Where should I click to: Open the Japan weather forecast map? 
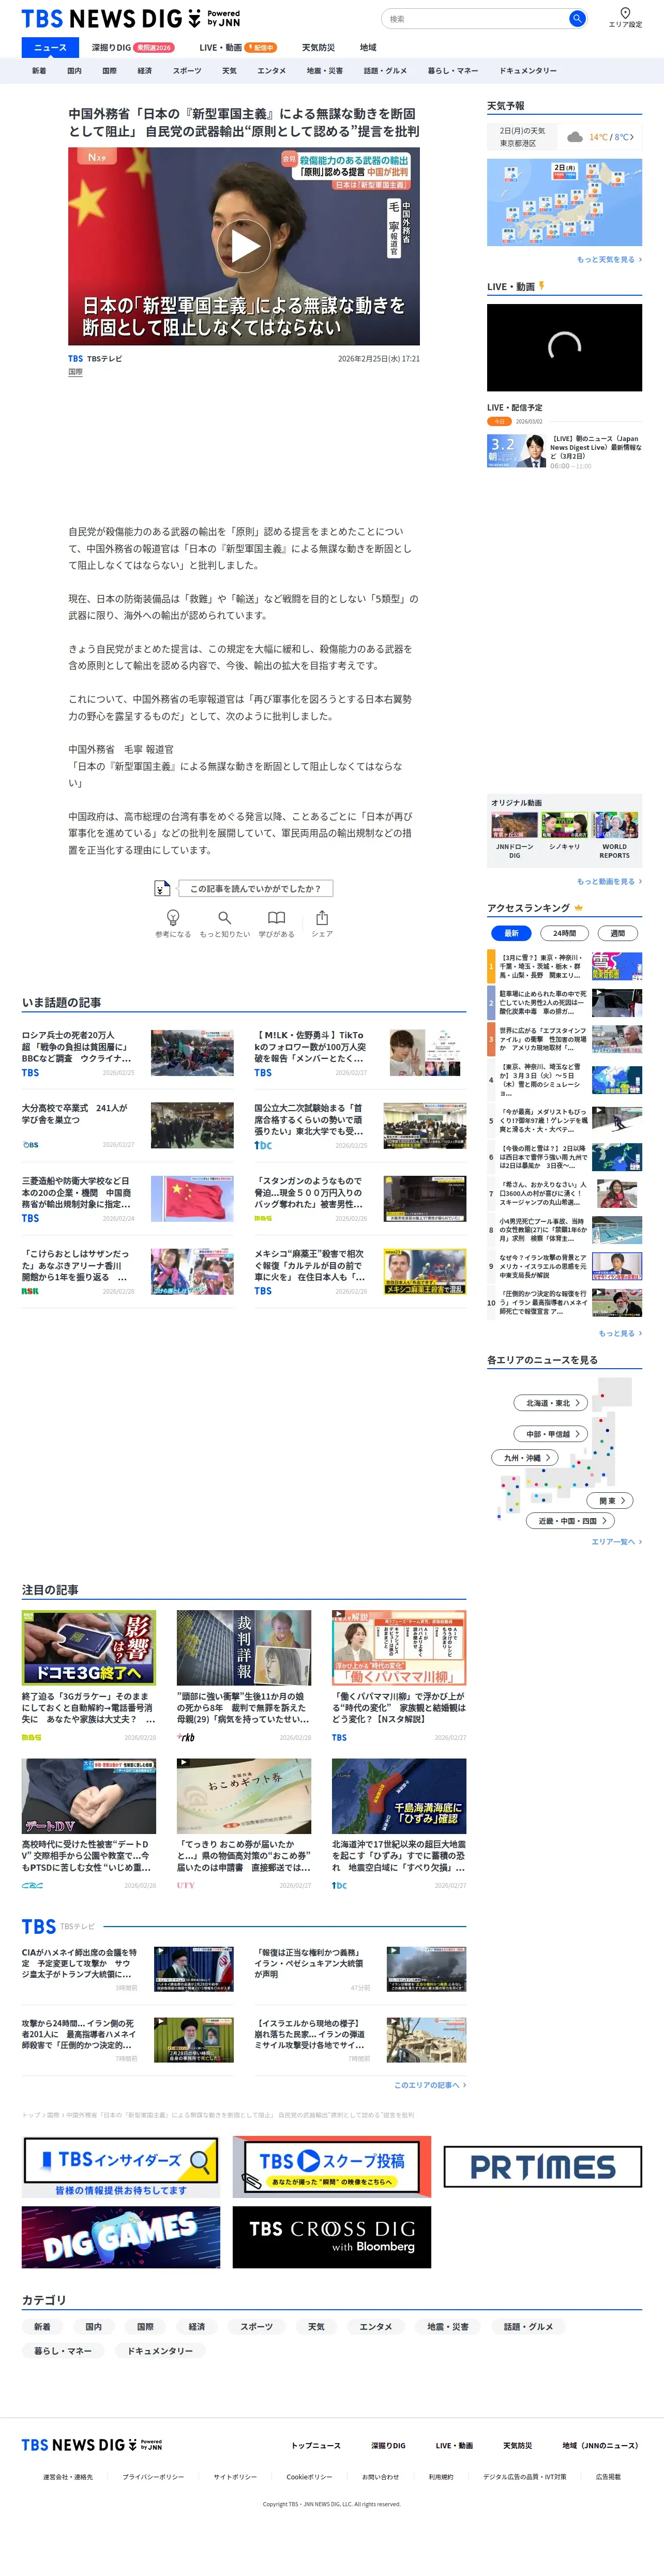564,202
